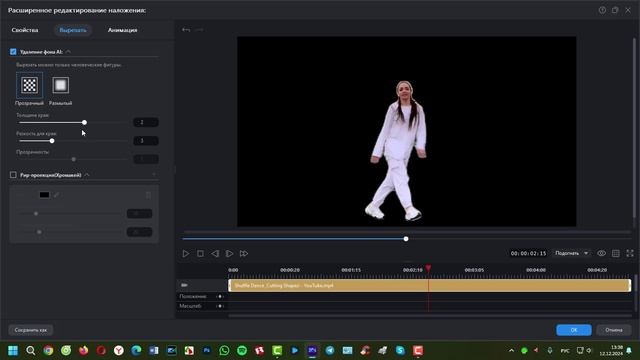Show hidden system tray icons

click(511, 351)
